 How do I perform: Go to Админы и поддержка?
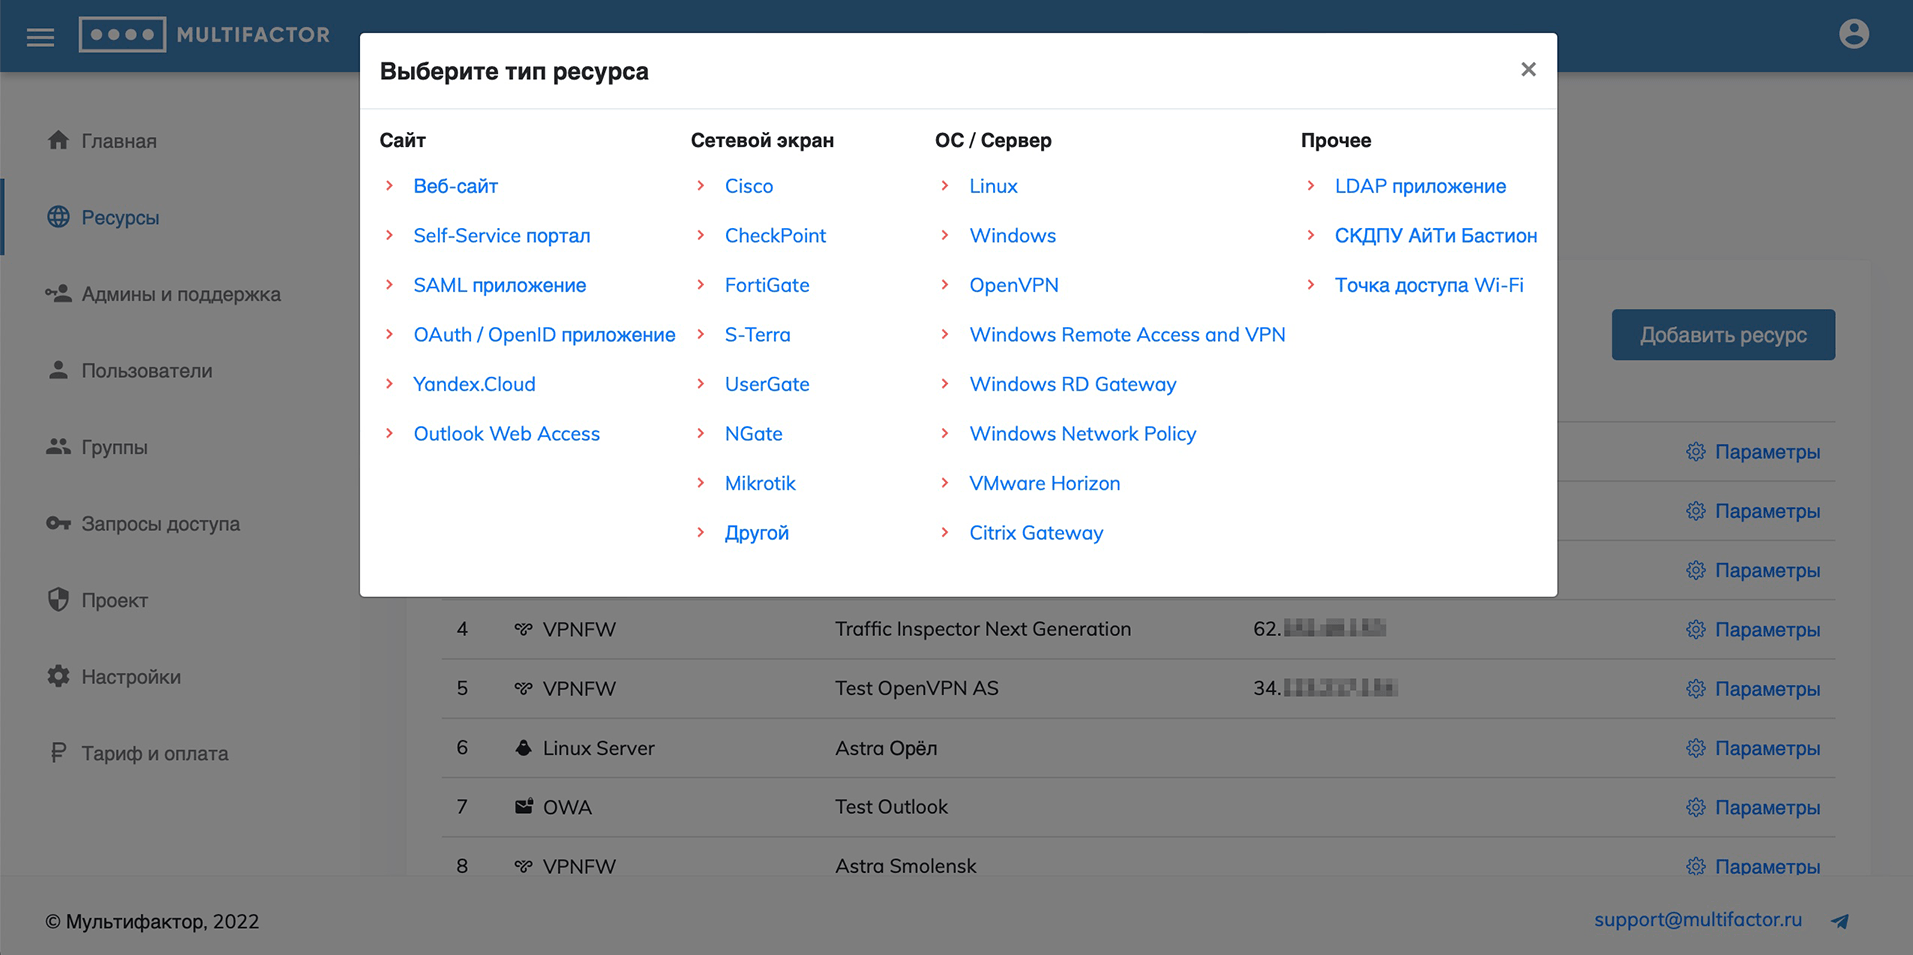click(x=181, y=294)
